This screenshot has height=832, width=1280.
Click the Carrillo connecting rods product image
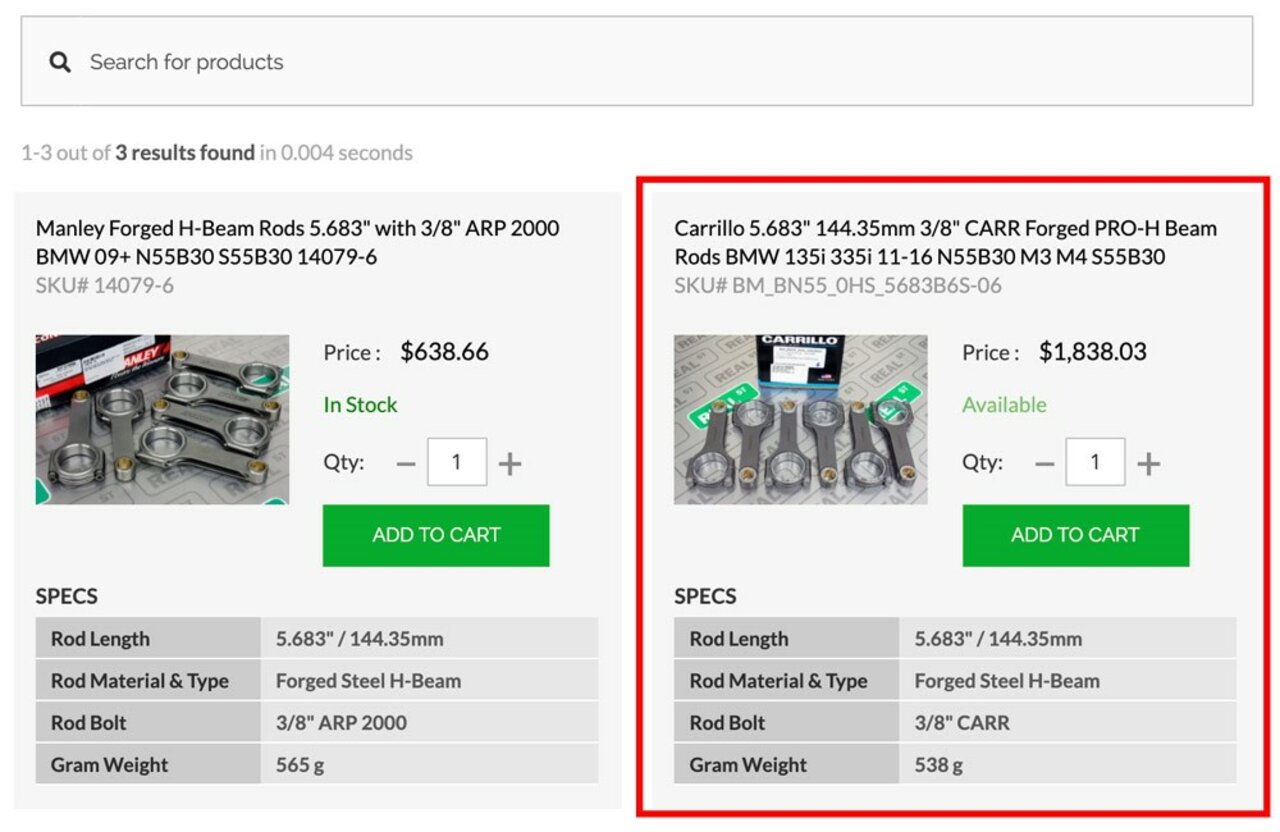click(x=800, y=419)
